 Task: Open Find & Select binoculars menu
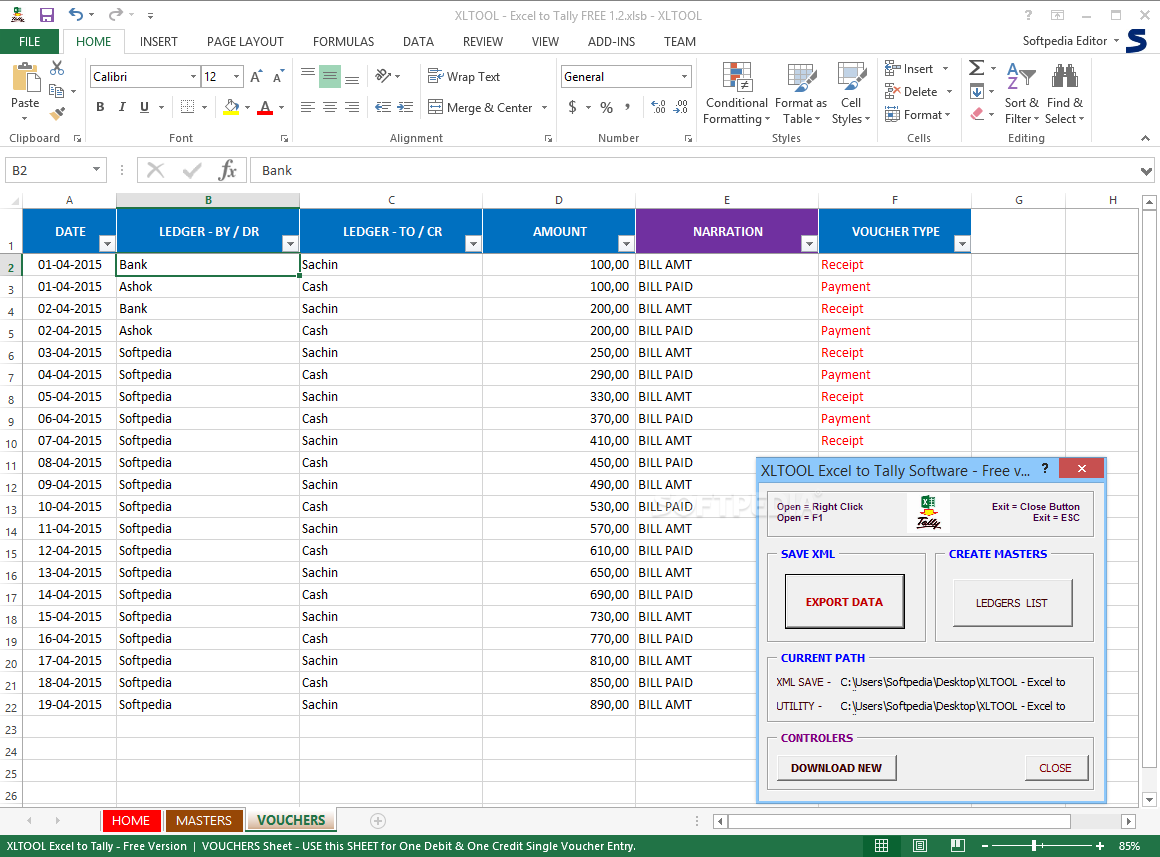[1065, 94]
